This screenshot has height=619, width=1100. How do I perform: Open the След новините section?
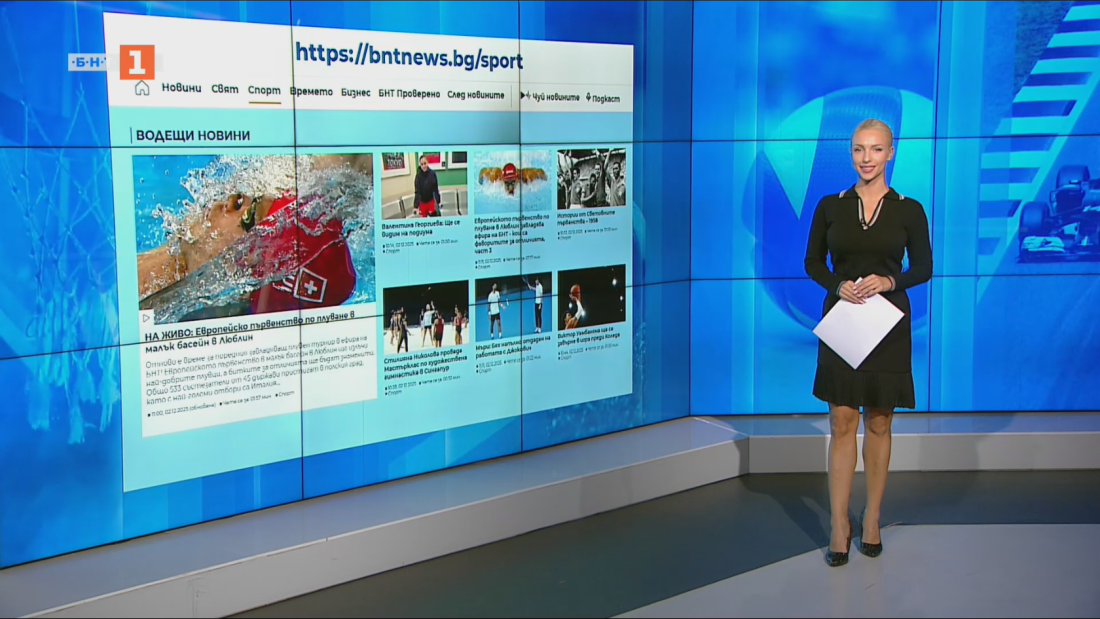click(x=476, y=94)
